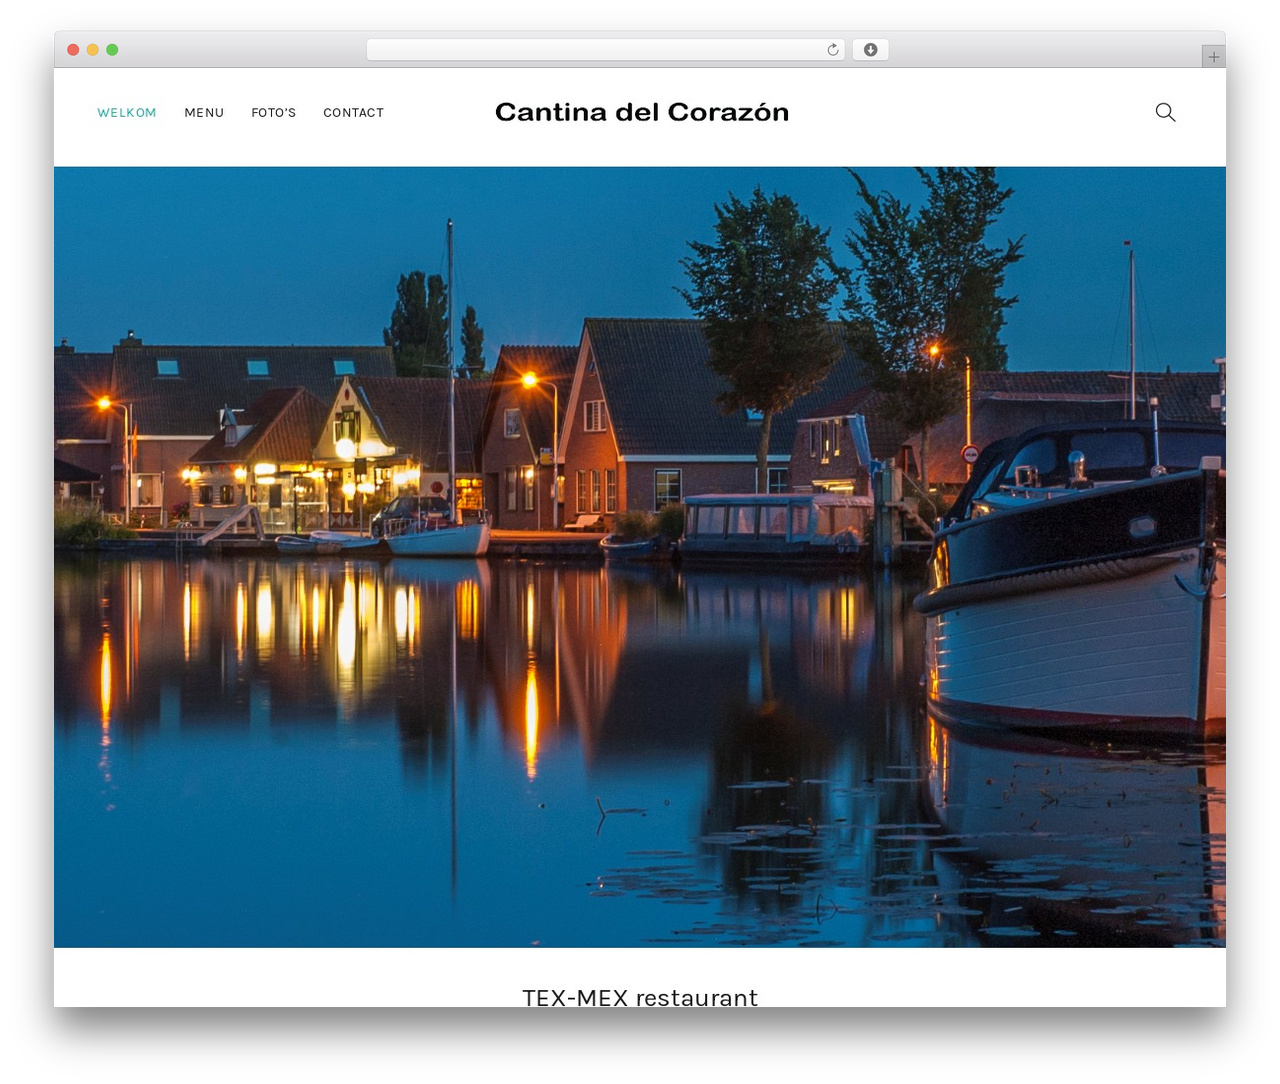Add a new browser tab
This screenshot has height=1084, width=1280.
click(x=1213, y=57)
